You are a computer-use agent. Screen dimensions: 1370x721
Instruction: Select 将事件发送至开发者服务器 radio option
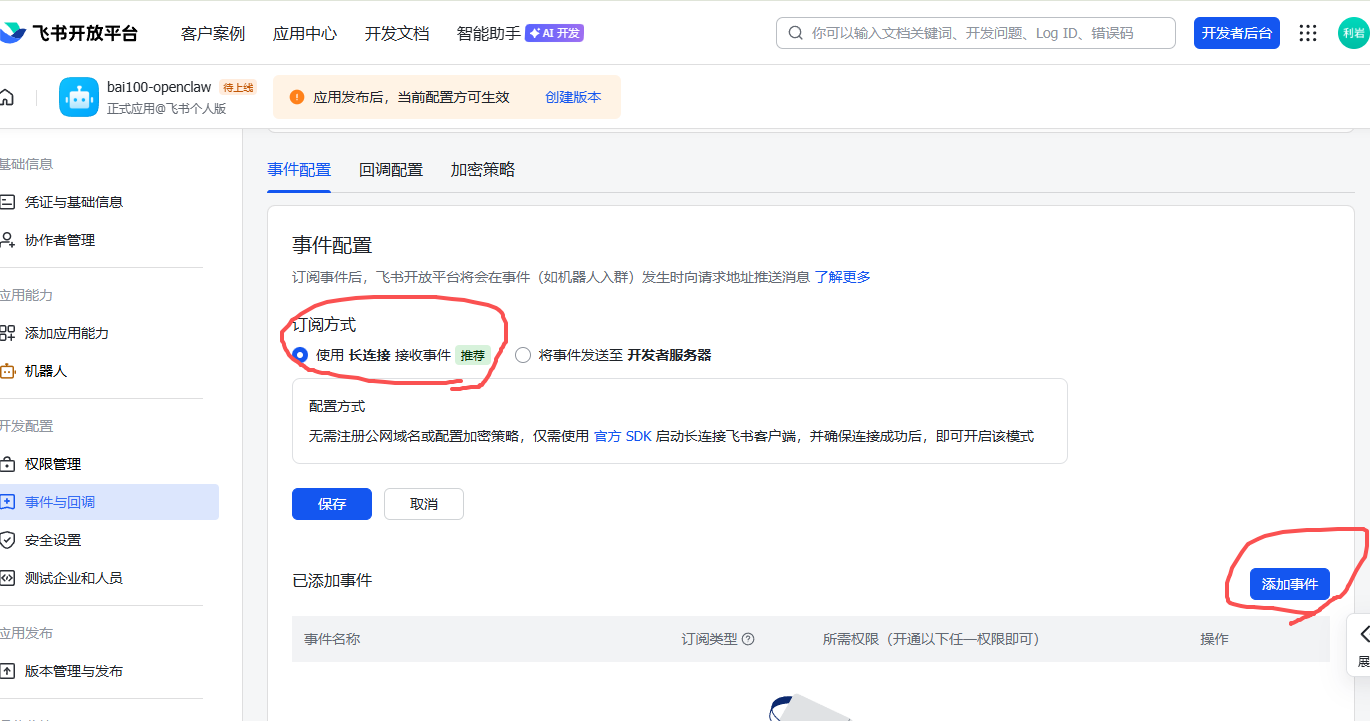[x=523, y=355]
